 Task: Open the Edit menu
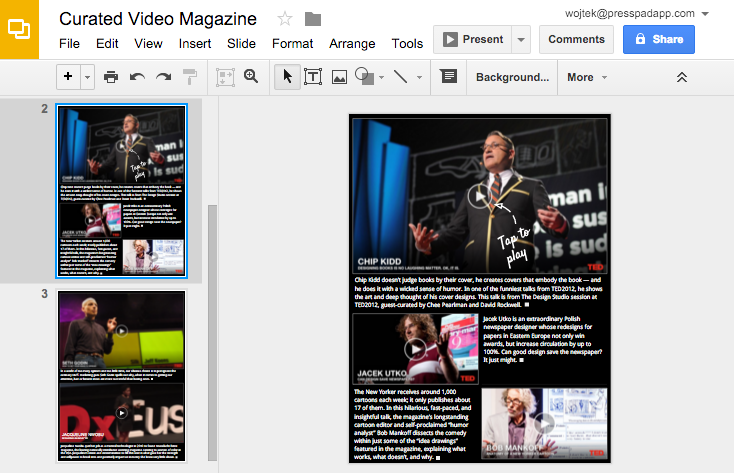[x=107, y=44]
